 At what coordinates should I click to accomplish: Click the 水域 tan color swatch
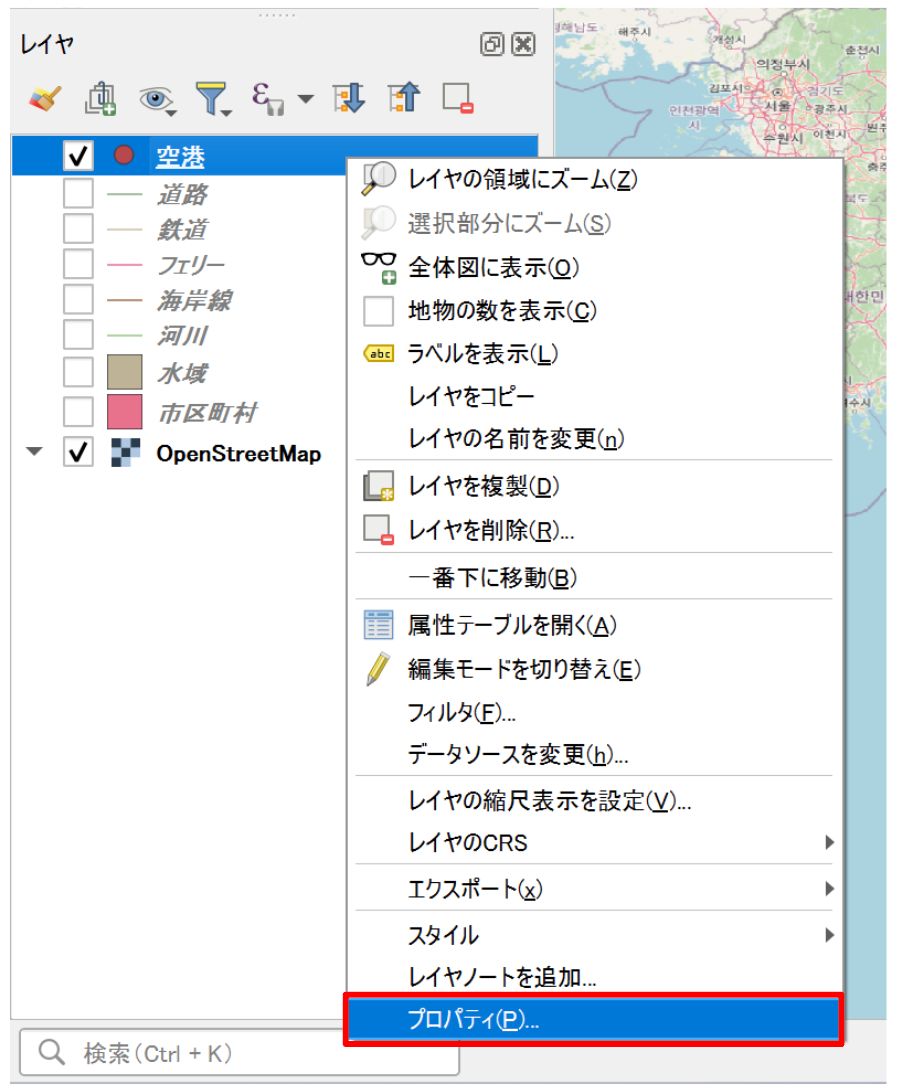pyautogui.click(x=125, y=372)
